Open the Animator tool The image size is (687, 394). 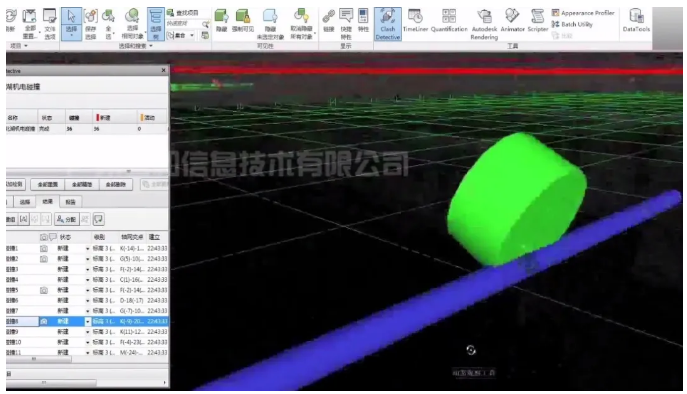tap(512, 21)
